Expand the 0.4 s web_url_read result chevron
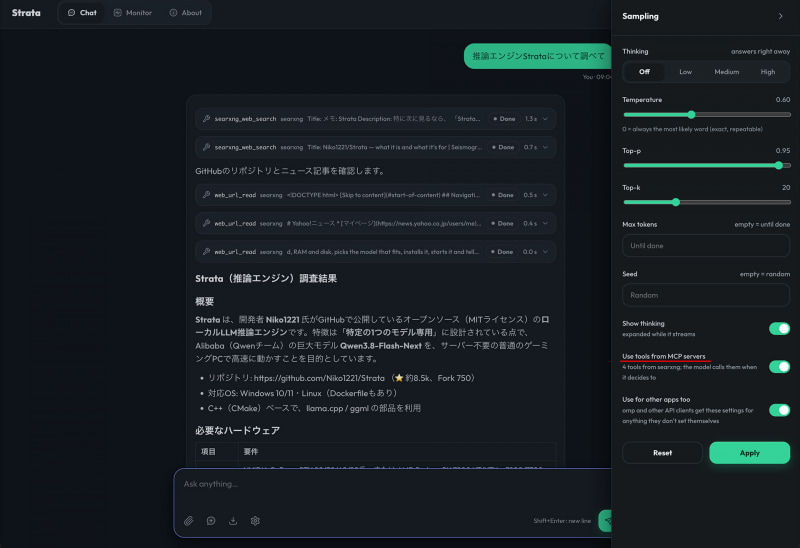The width and height of the screenshot is (800, 548). (x=545, y=223)
